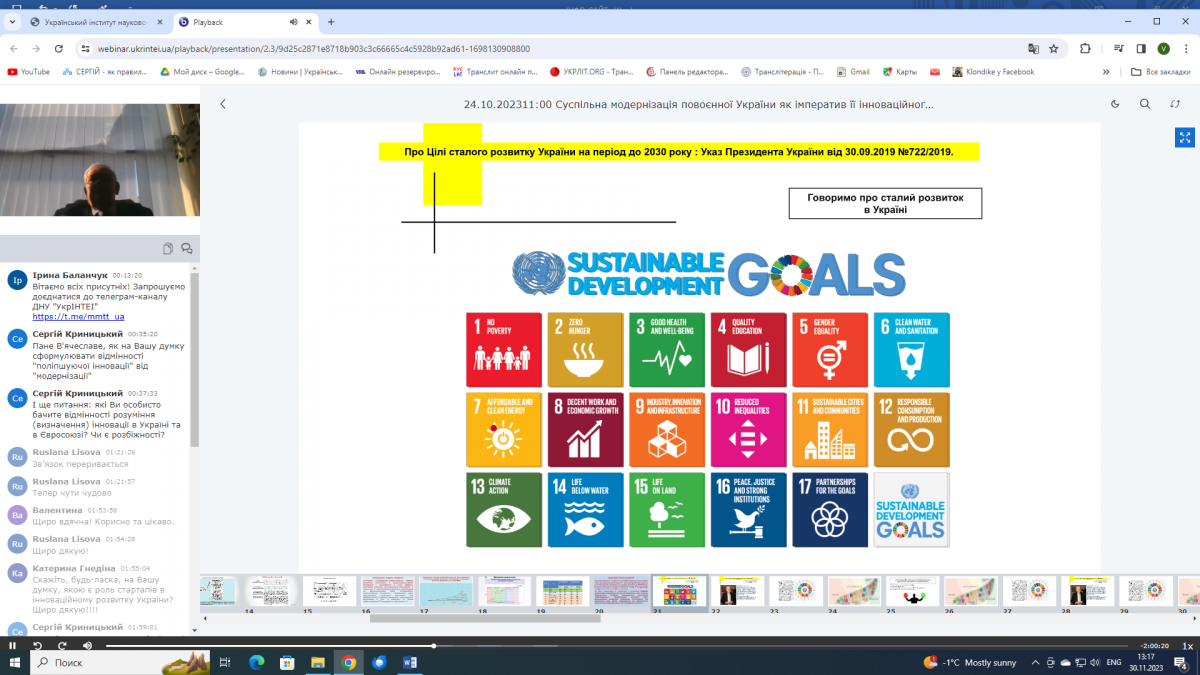Viewport: 1200px width, 675px height.
Task: Reload the current page
Action: [61, 48]
